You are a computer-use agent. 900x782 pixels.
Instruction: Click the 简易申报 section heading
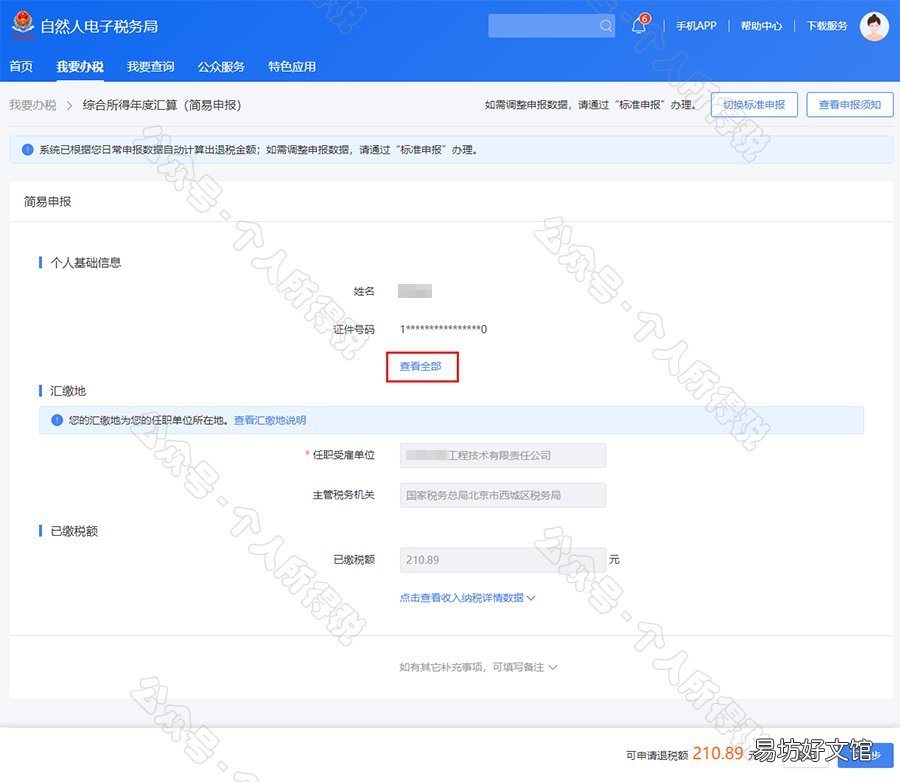47,202
